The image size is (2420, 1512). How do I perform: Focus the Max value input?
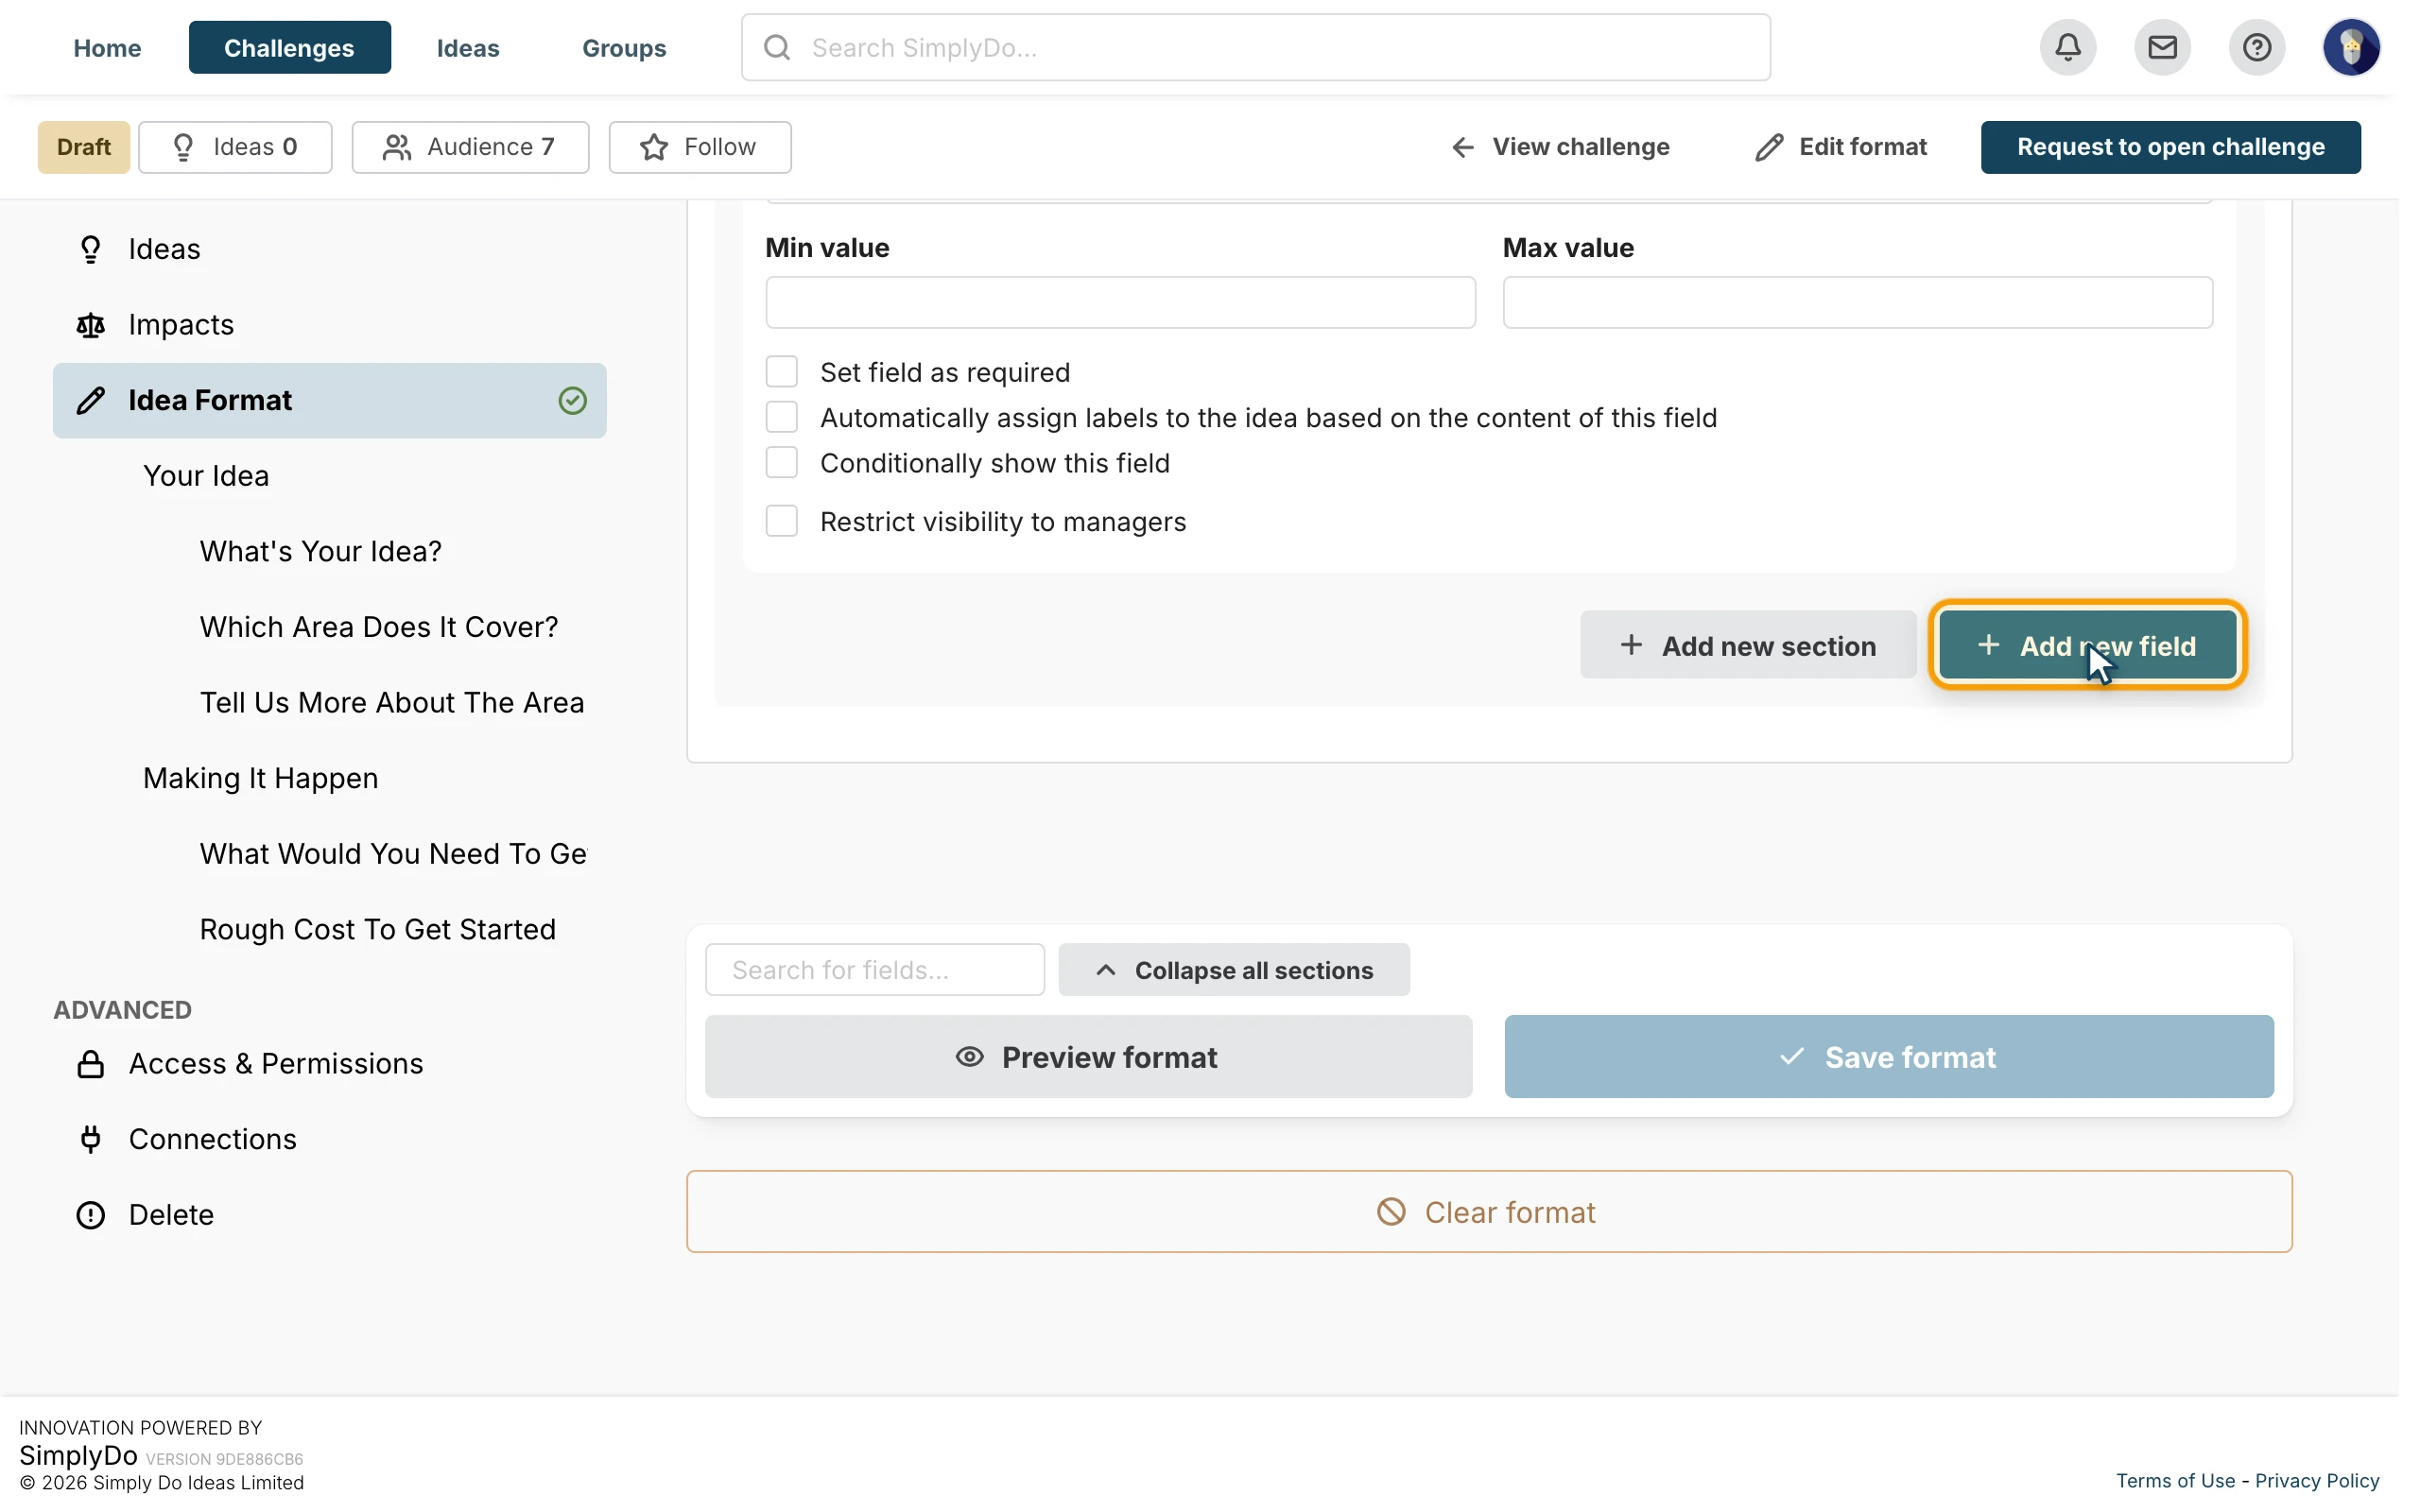[1857, 302]
